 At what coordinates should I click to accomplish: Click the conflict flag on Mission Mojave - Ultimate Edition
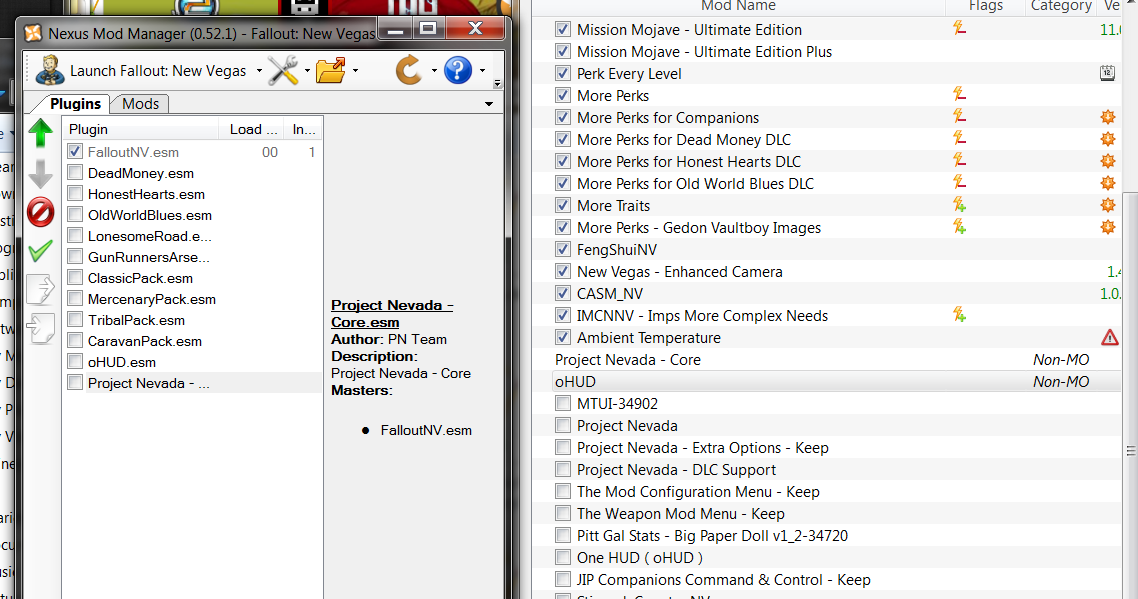coord(959,29)
